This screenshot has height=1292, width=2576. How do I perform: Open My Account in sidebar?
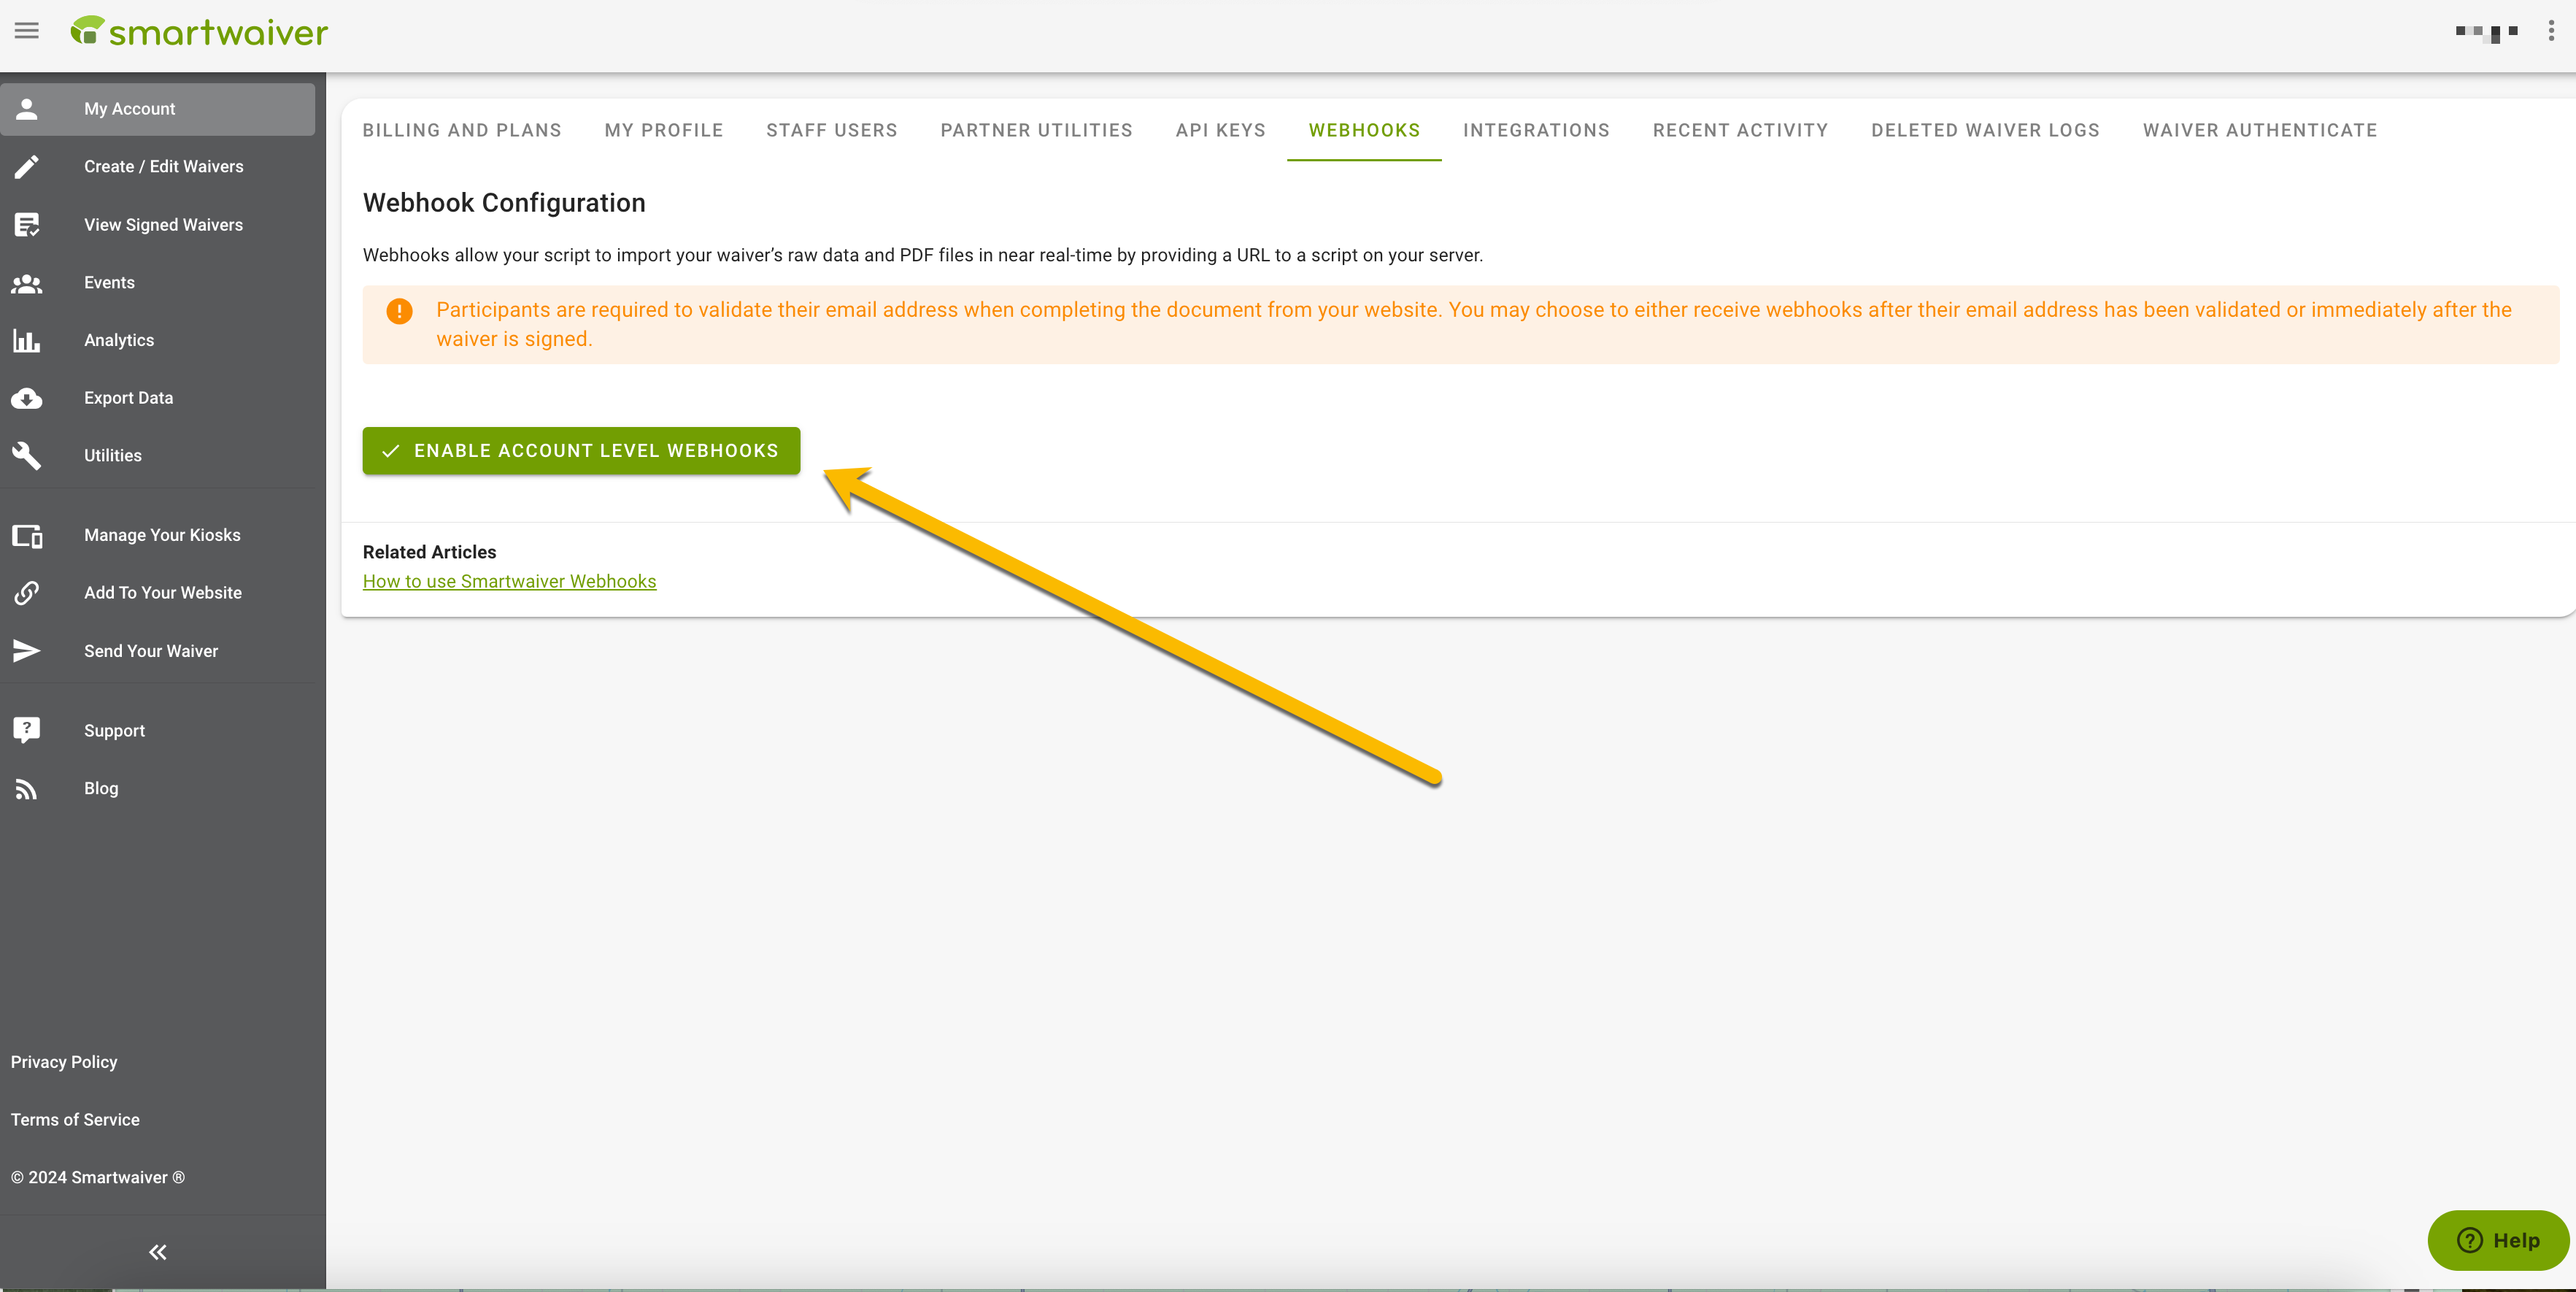point(158,109)
